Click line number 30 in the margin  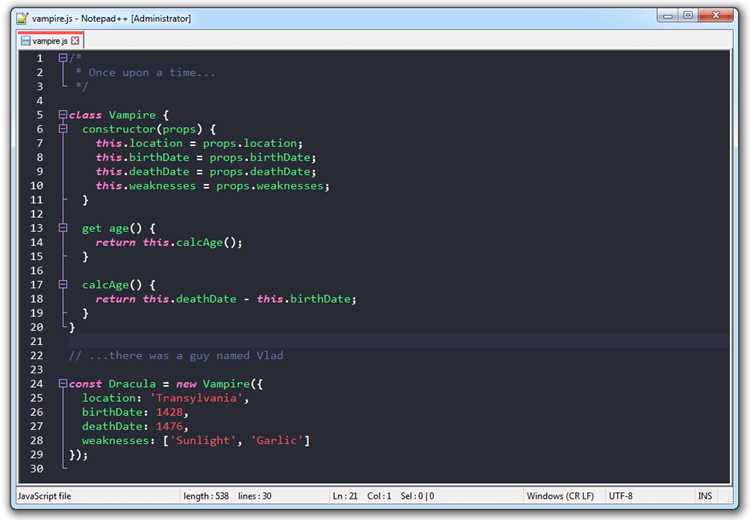(36, 468)
